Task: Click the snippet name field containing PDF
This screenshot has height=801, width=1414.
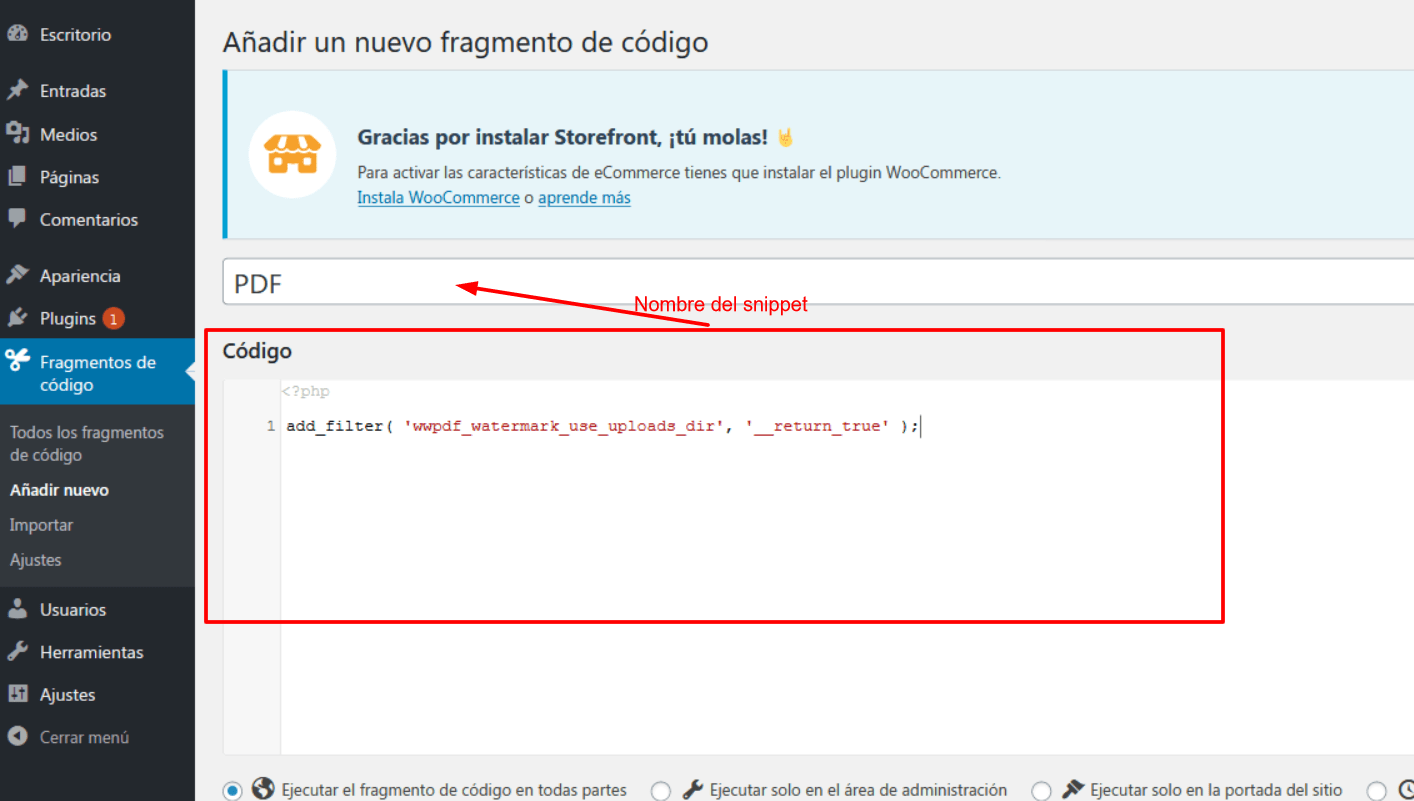Action: coord(818,284)
